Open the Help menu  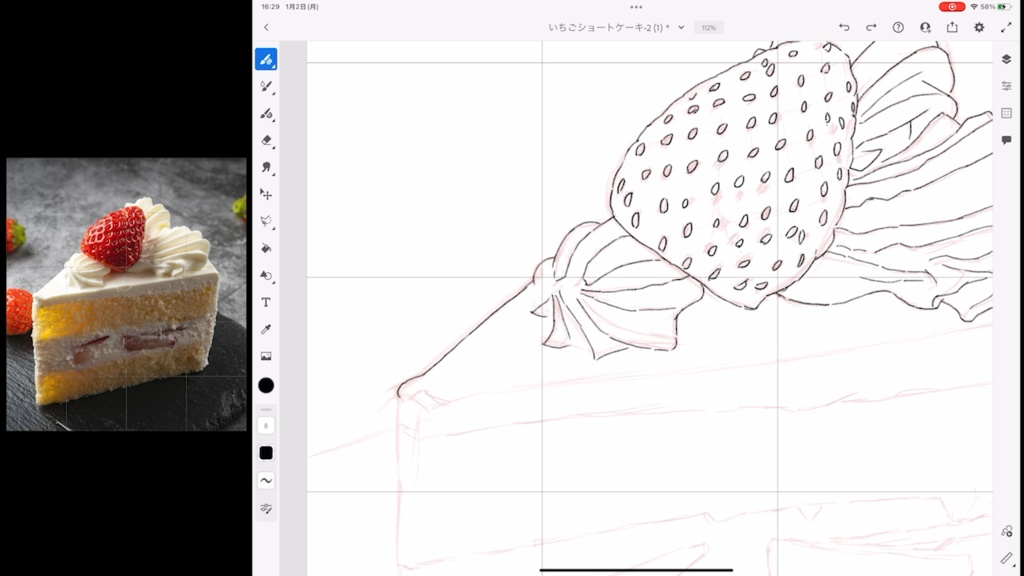[898, 27]
